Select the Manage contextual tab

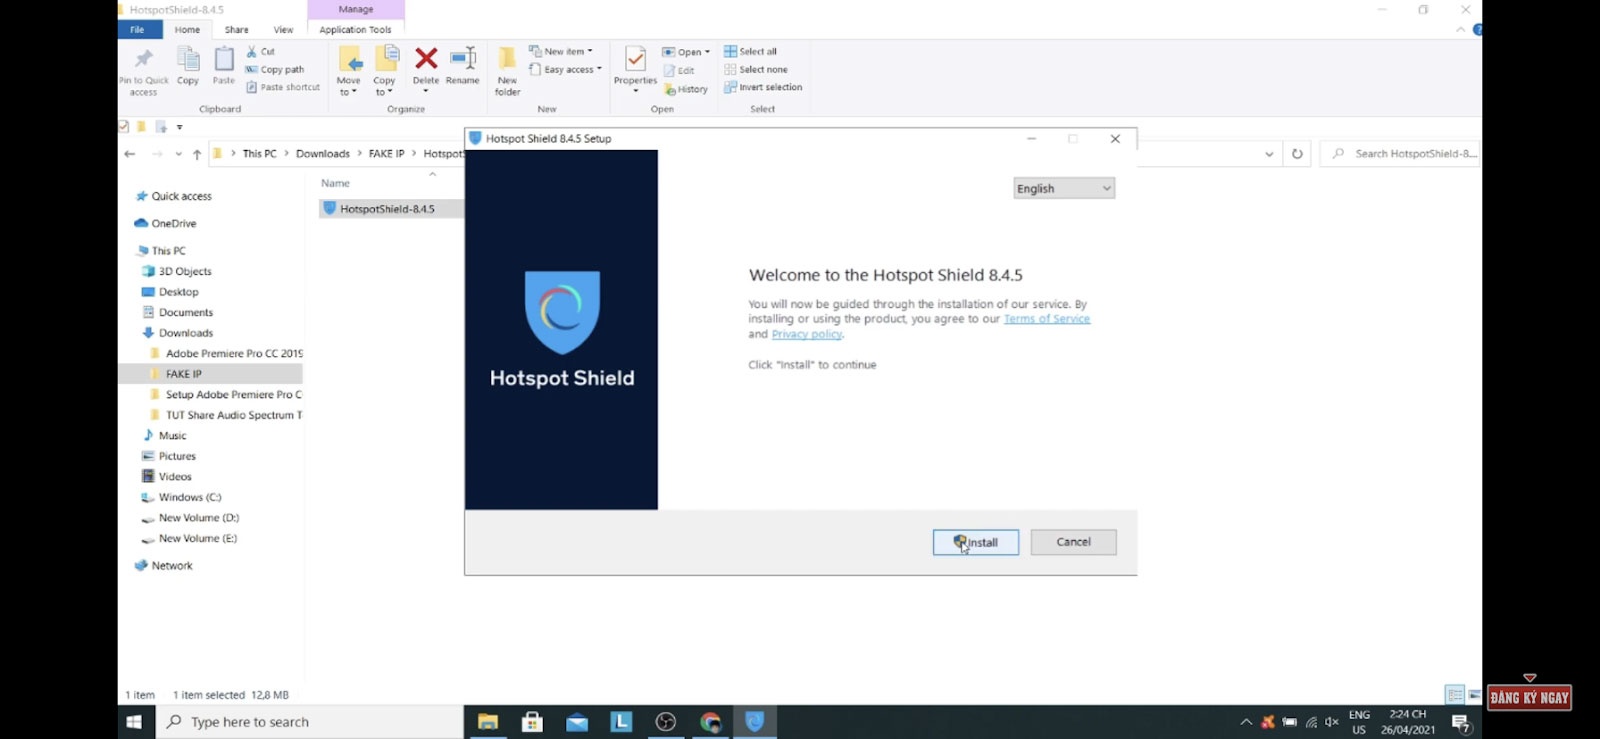(x=356, y=9)
